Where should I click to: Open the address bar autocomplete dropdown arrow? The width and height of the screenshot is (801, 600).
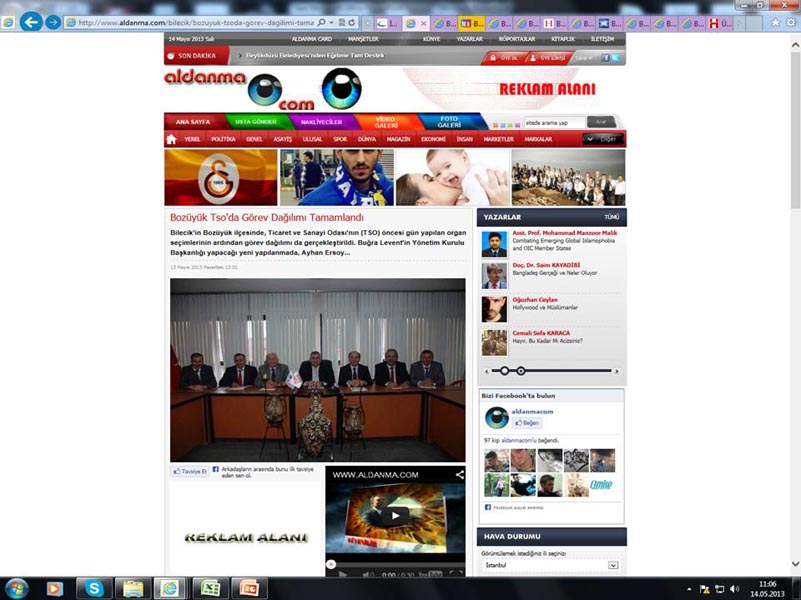coord(332,23)
